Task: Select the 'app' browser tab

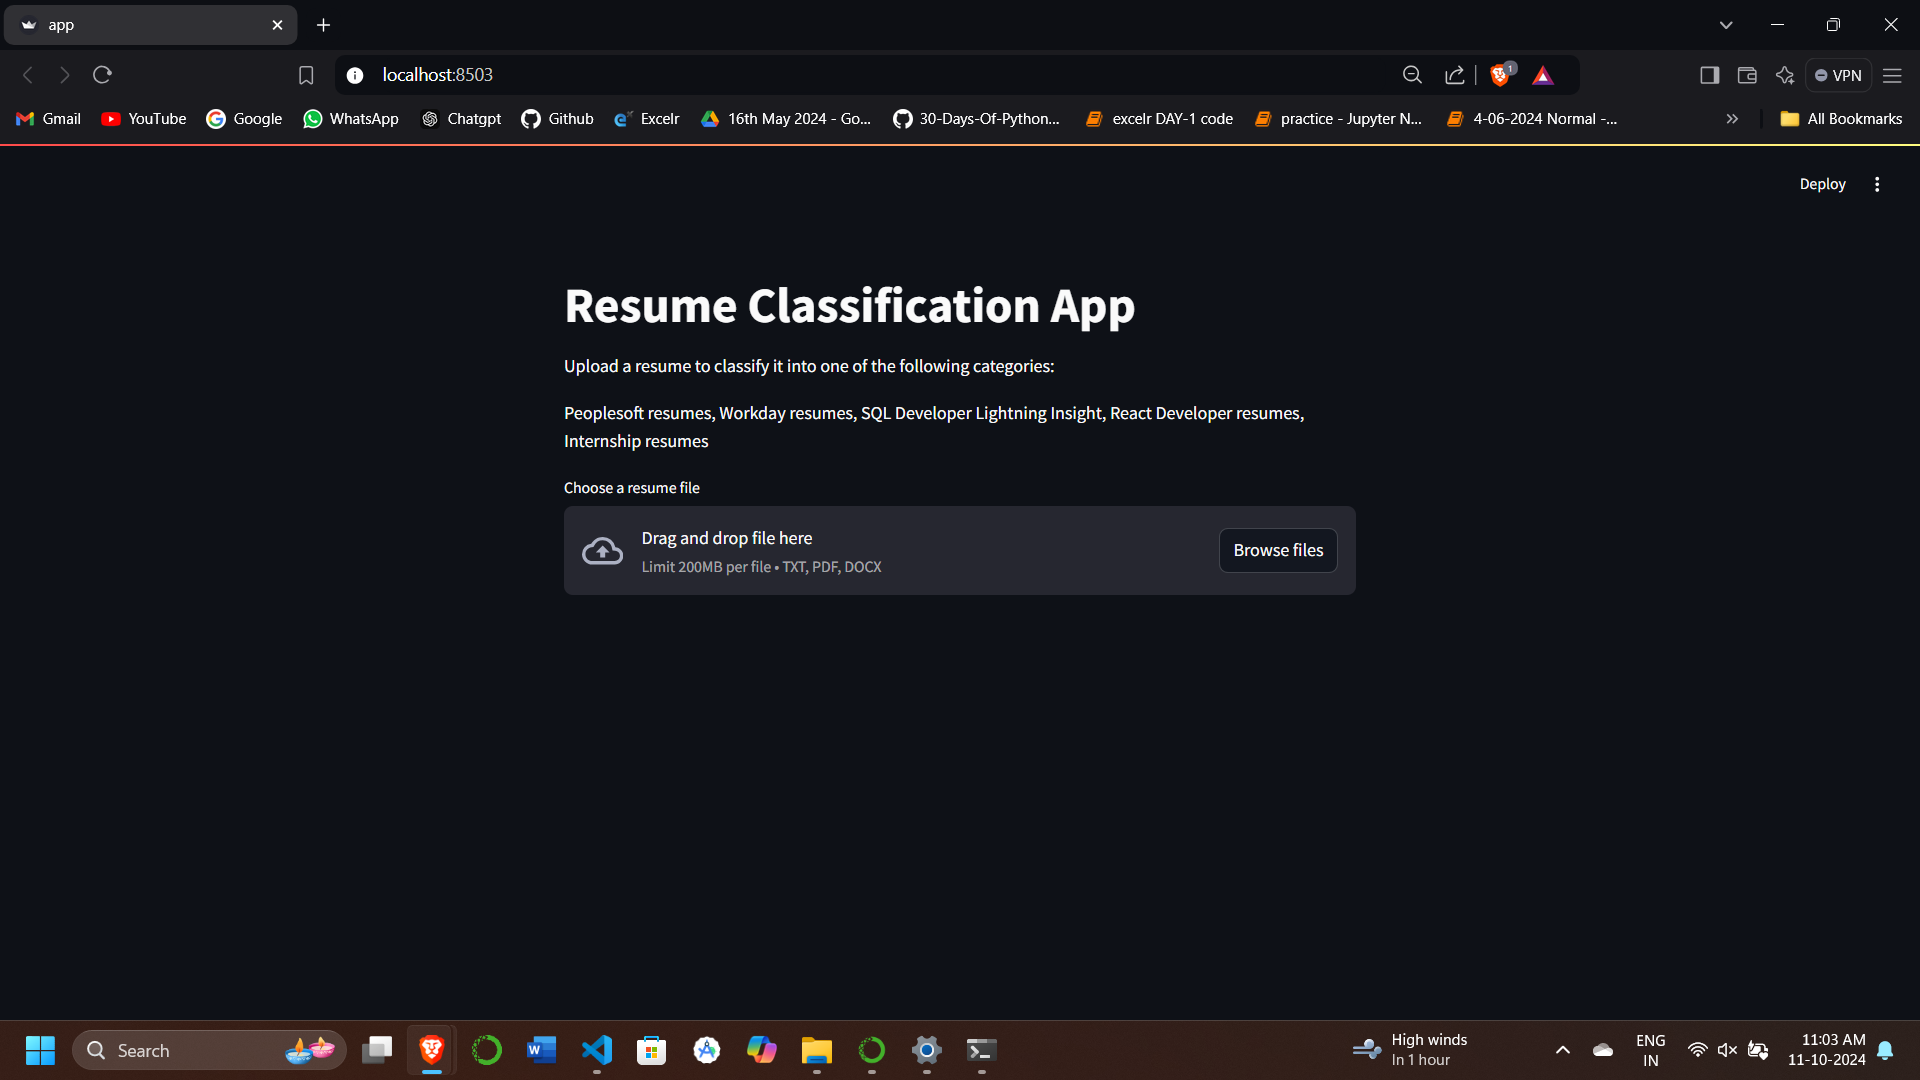Action: (150, 25)
